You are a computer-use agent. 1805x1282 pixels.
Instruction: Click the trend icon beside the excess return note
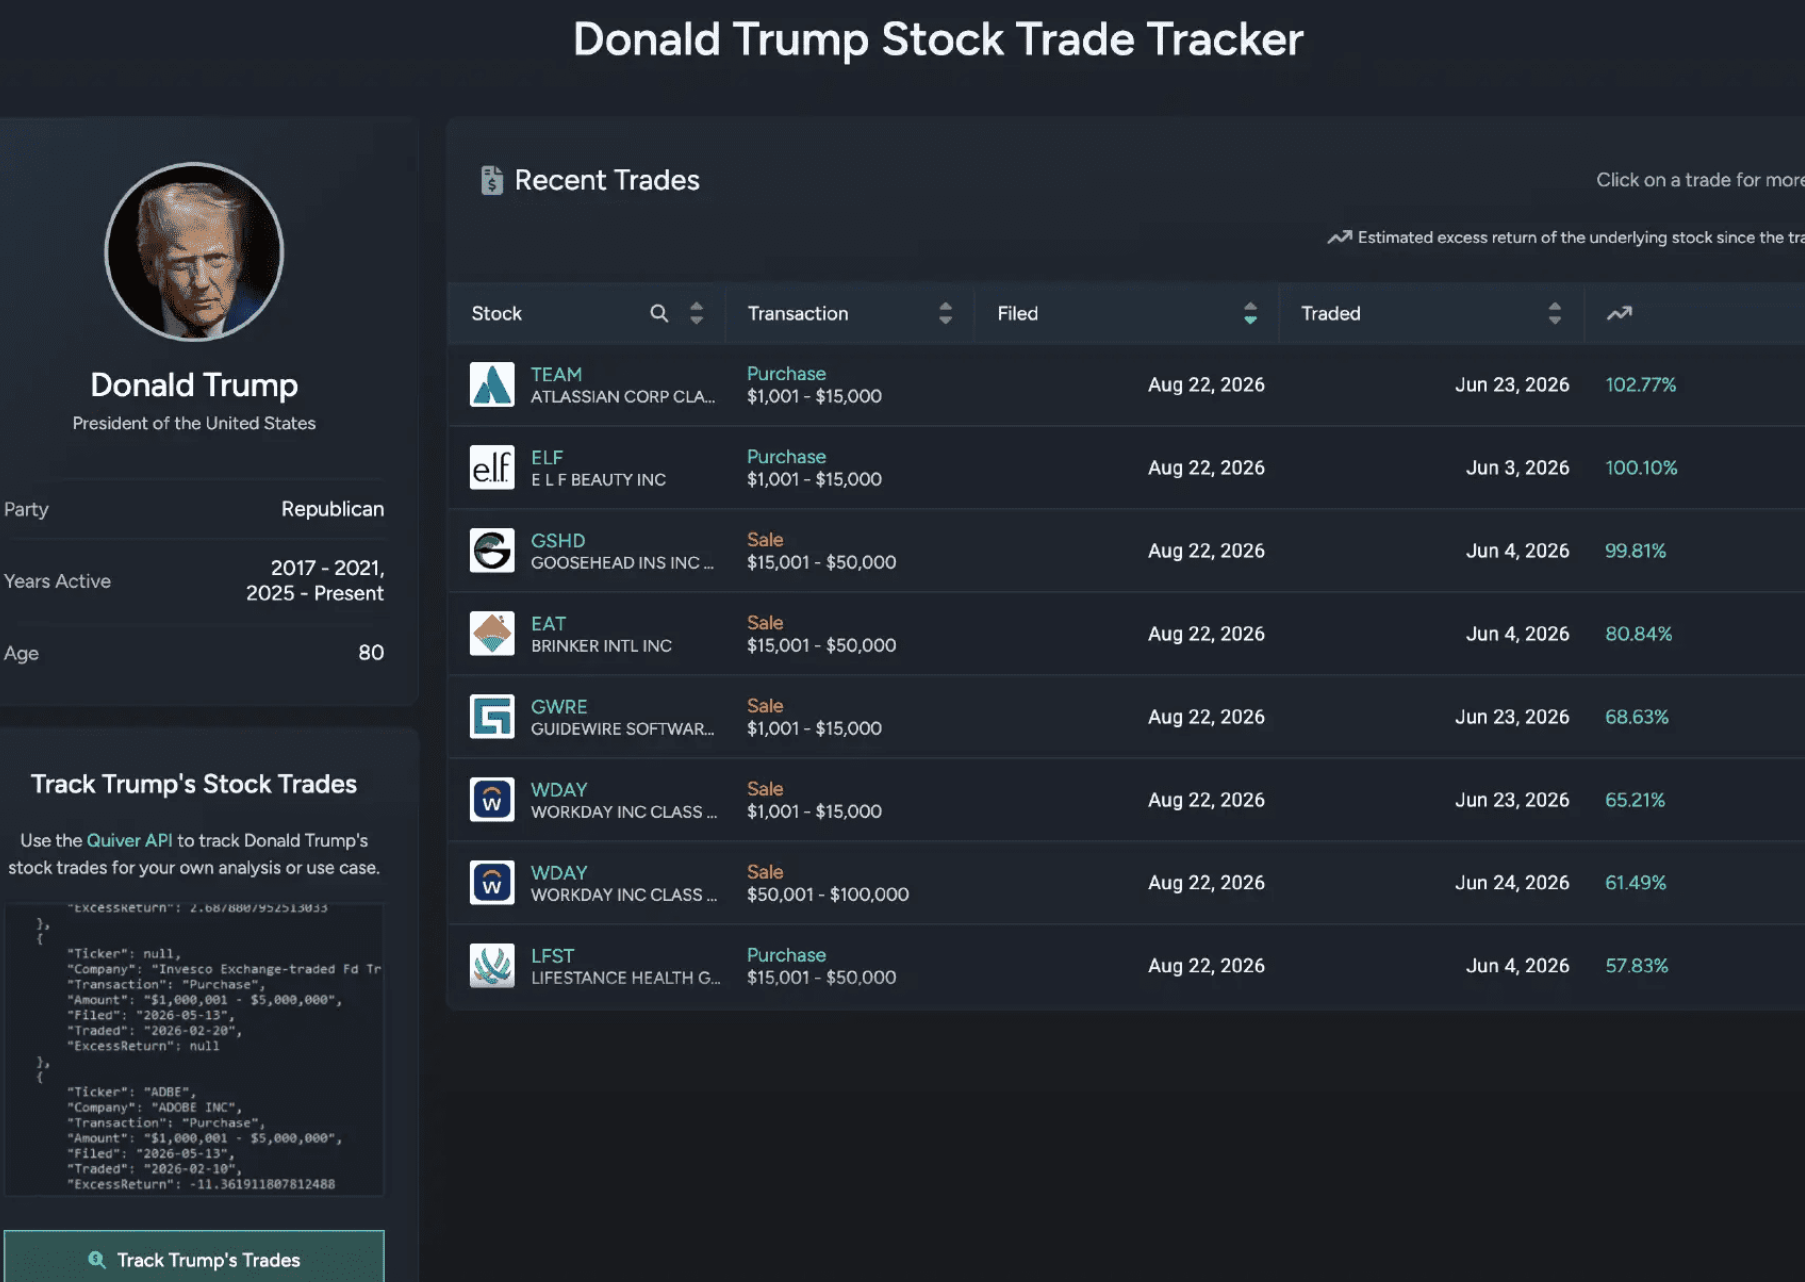1339,237
